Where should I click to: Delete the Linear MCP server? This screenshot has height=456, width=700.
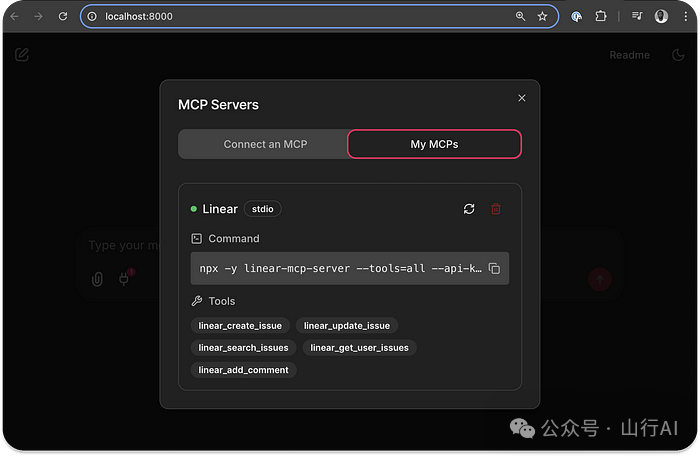point(496,209)
